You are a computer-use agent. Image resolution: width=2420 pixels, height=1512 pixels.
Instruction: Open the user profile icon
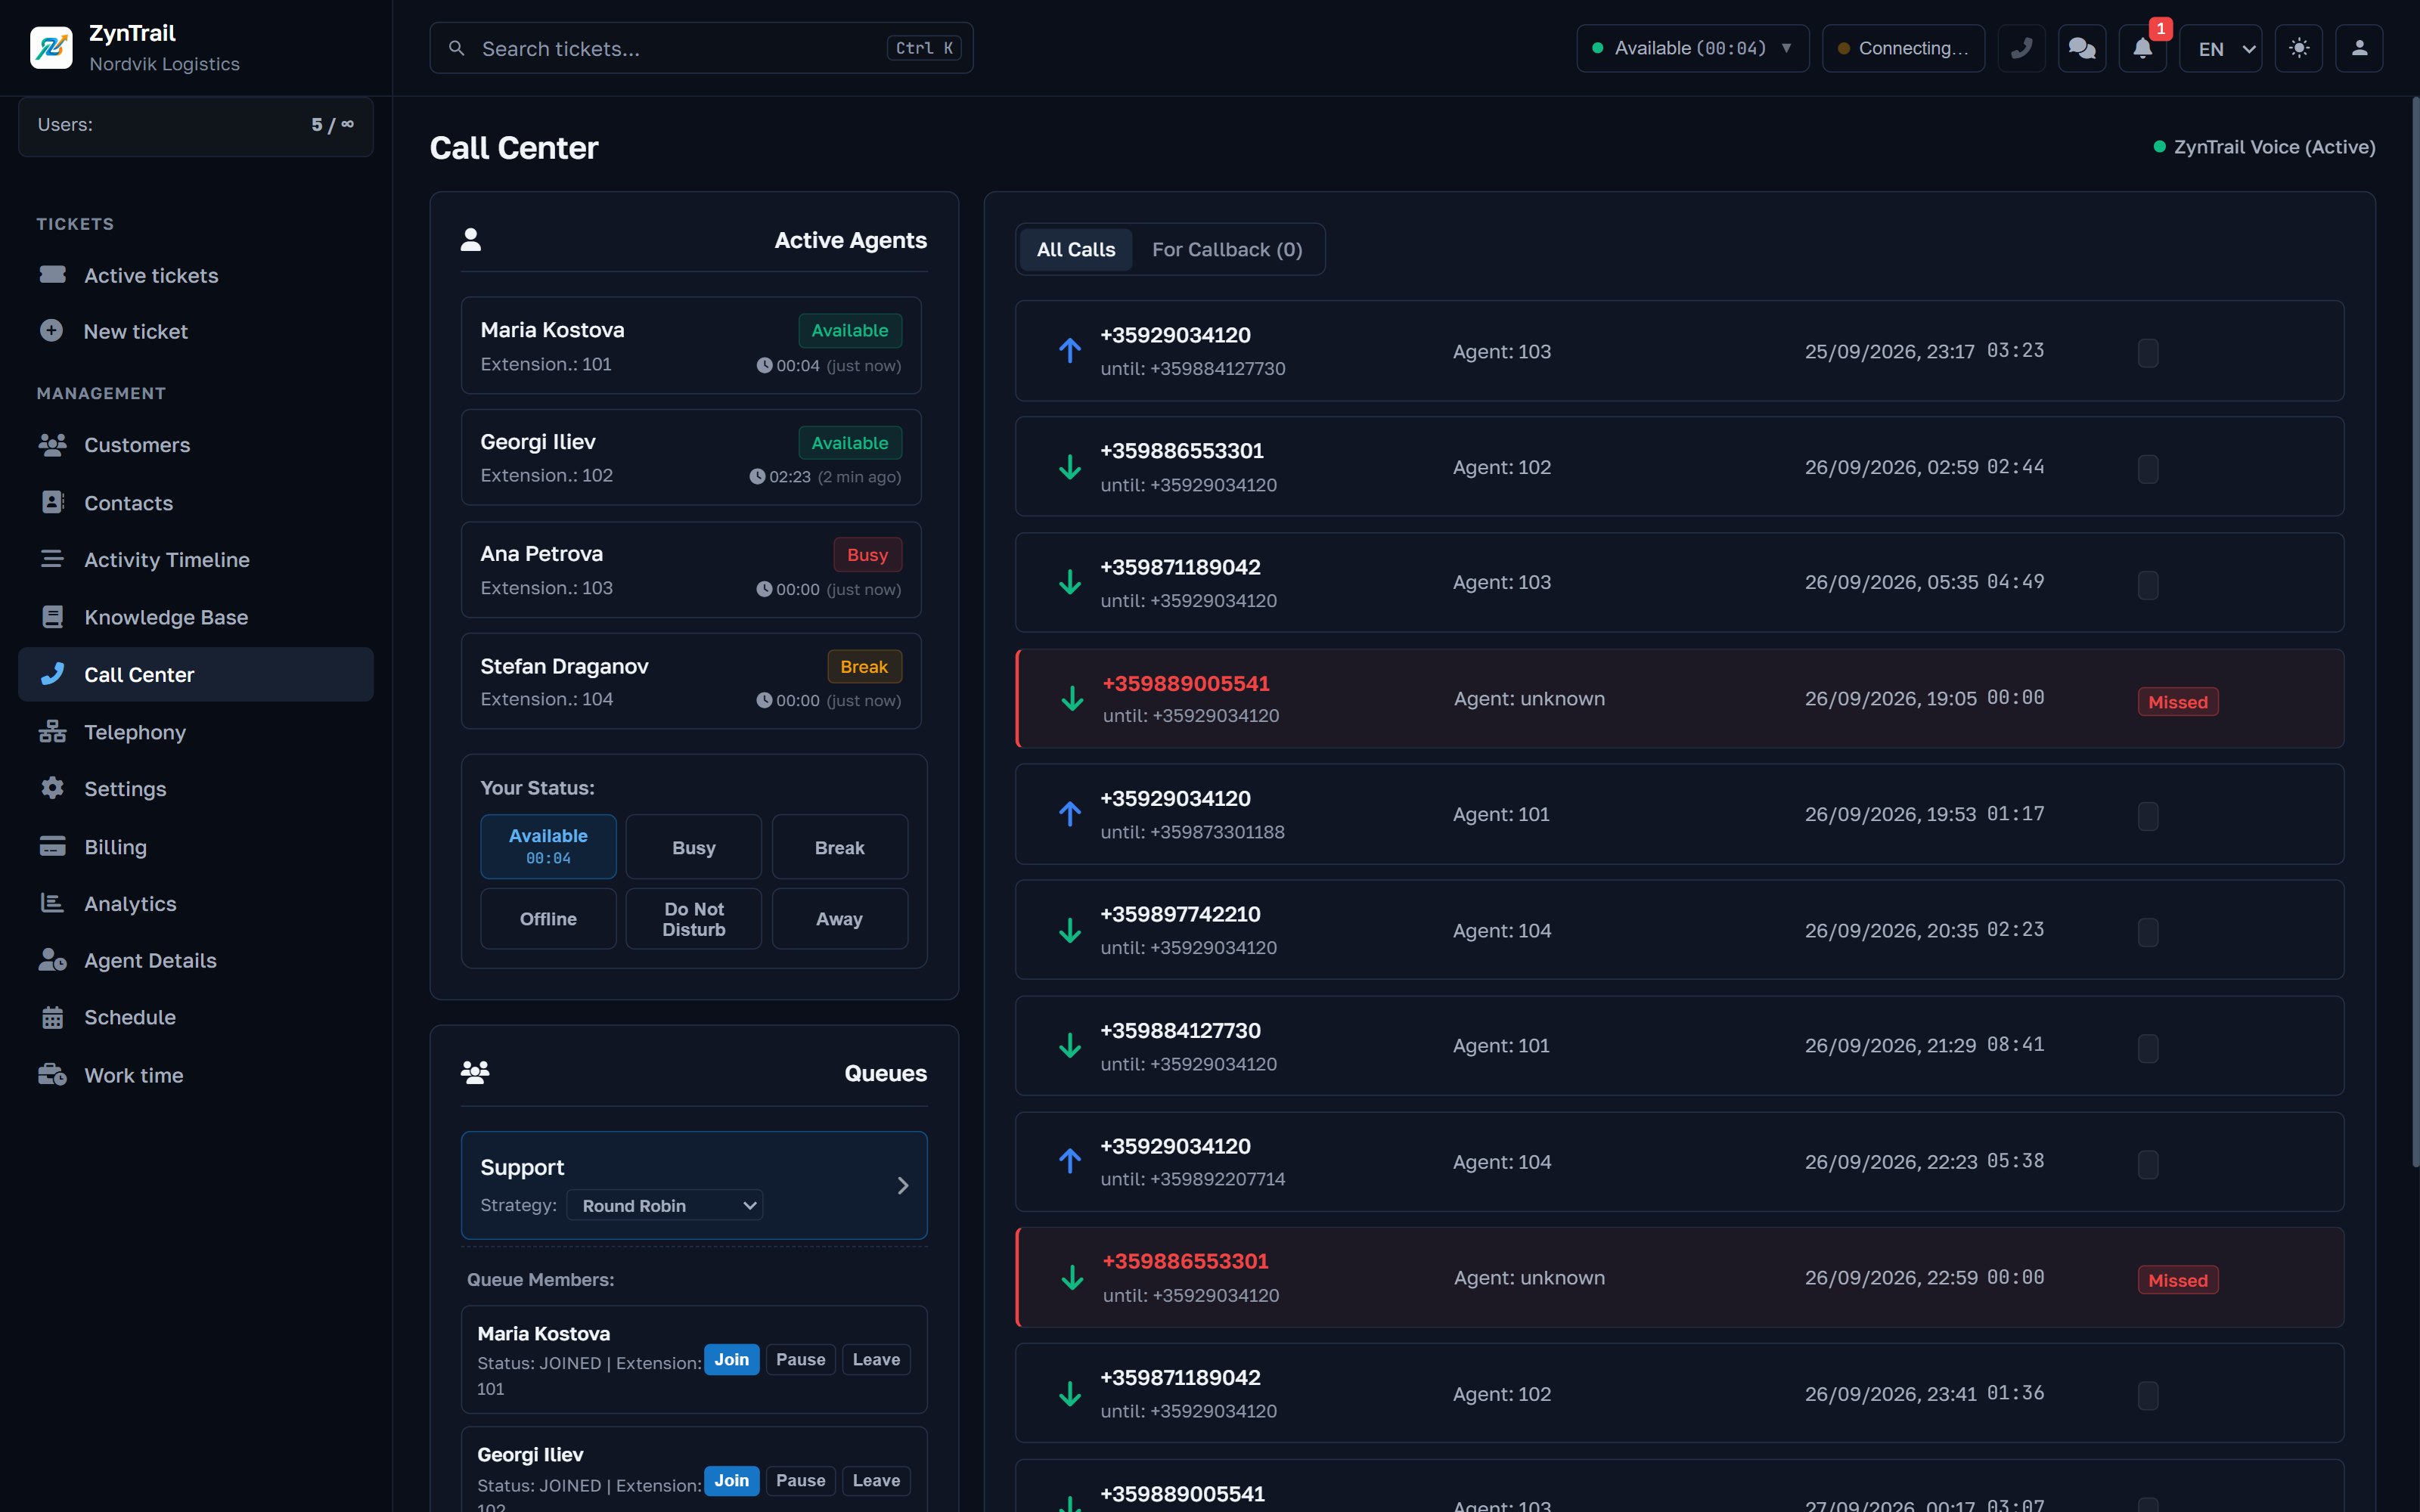(2359, 48)
